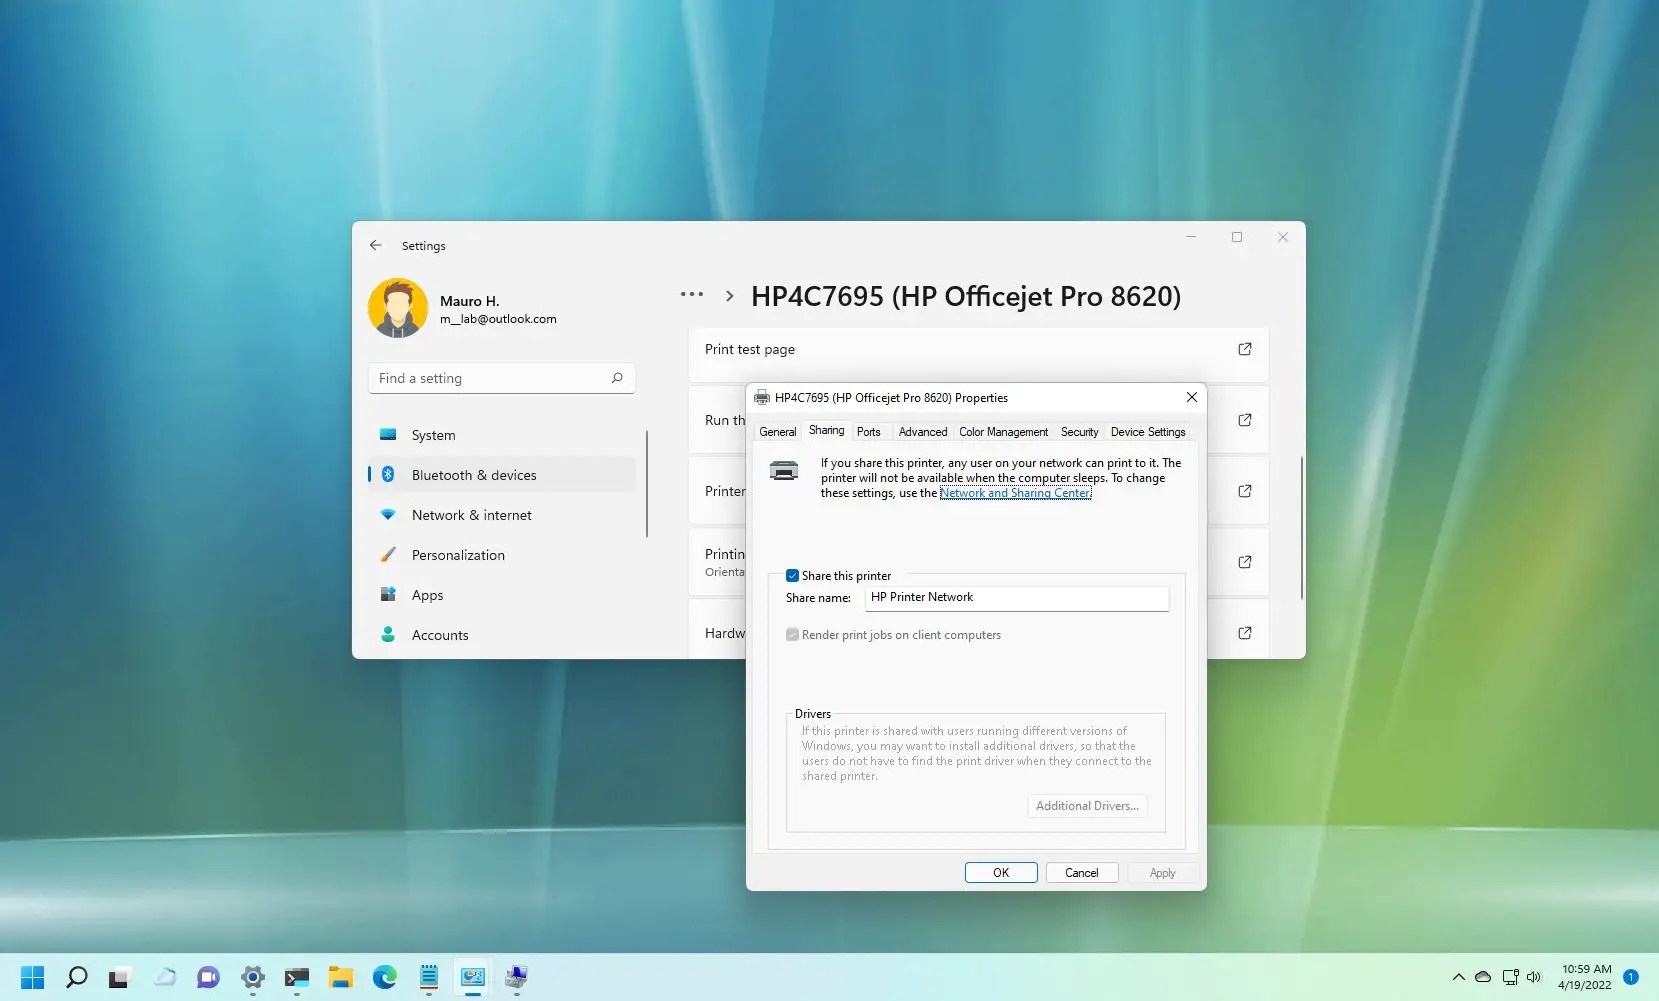1659x1001 pixels.
Task: Open File Explorer from the taskbar
Action: point(341,978)
